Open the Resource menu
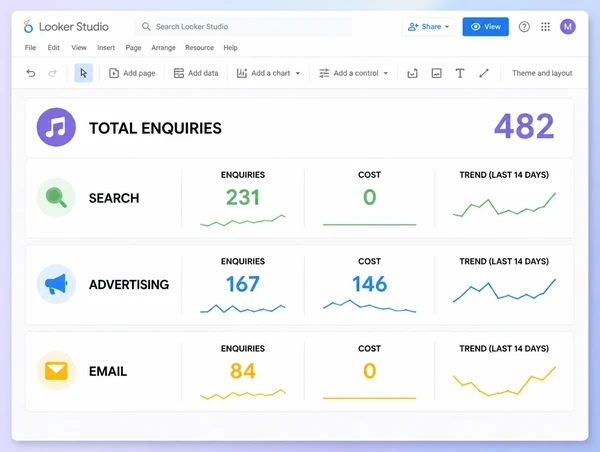Viewport: 600px width, 452px height. [x=199, y=48]
